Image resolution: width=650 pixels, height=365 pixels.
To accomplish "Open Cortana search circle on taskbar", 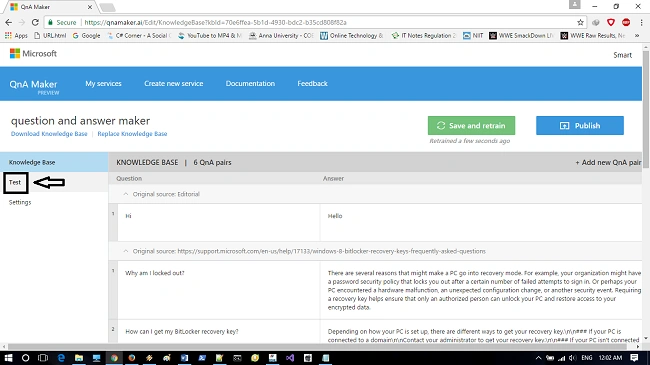I will tap(25, 358).
